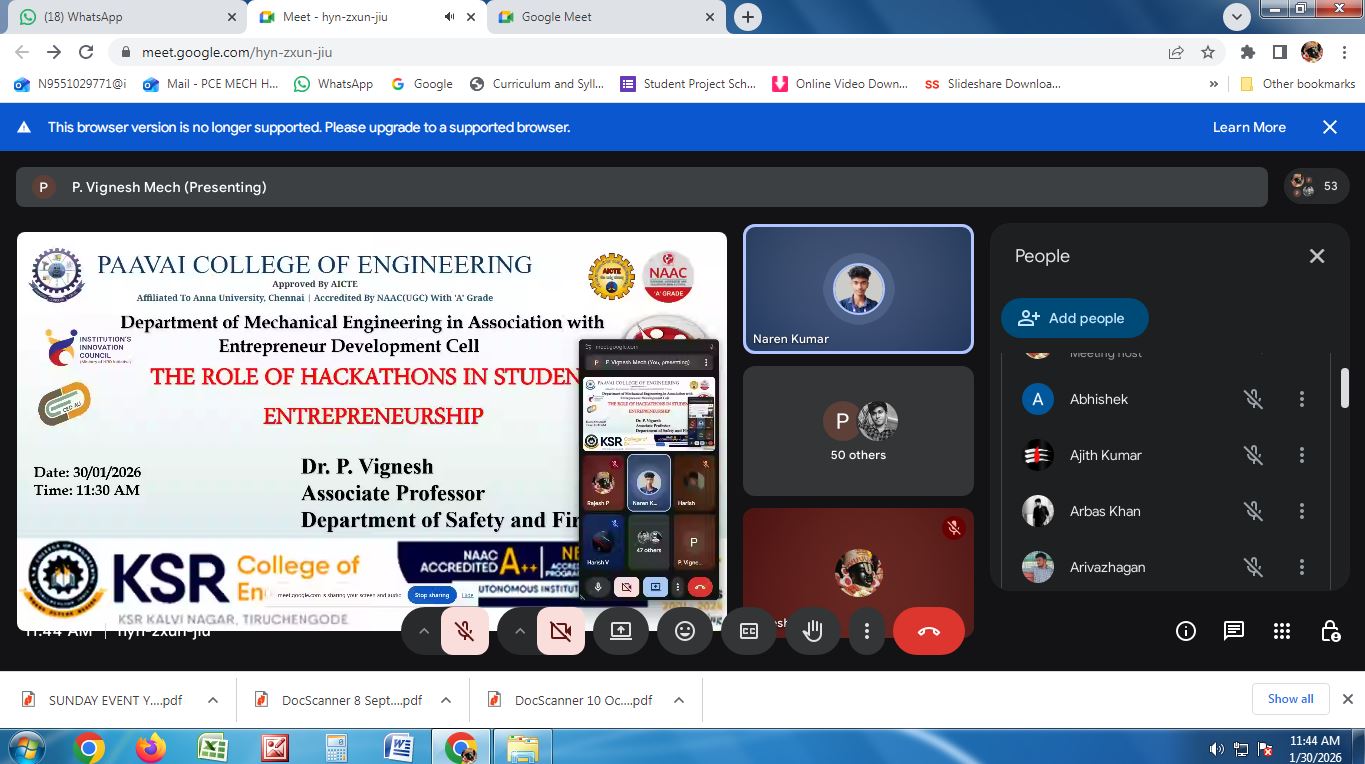Viewport: 1365px width, 764px height.
Task: Open the emoji reactions button
Action: click(685, 631)
